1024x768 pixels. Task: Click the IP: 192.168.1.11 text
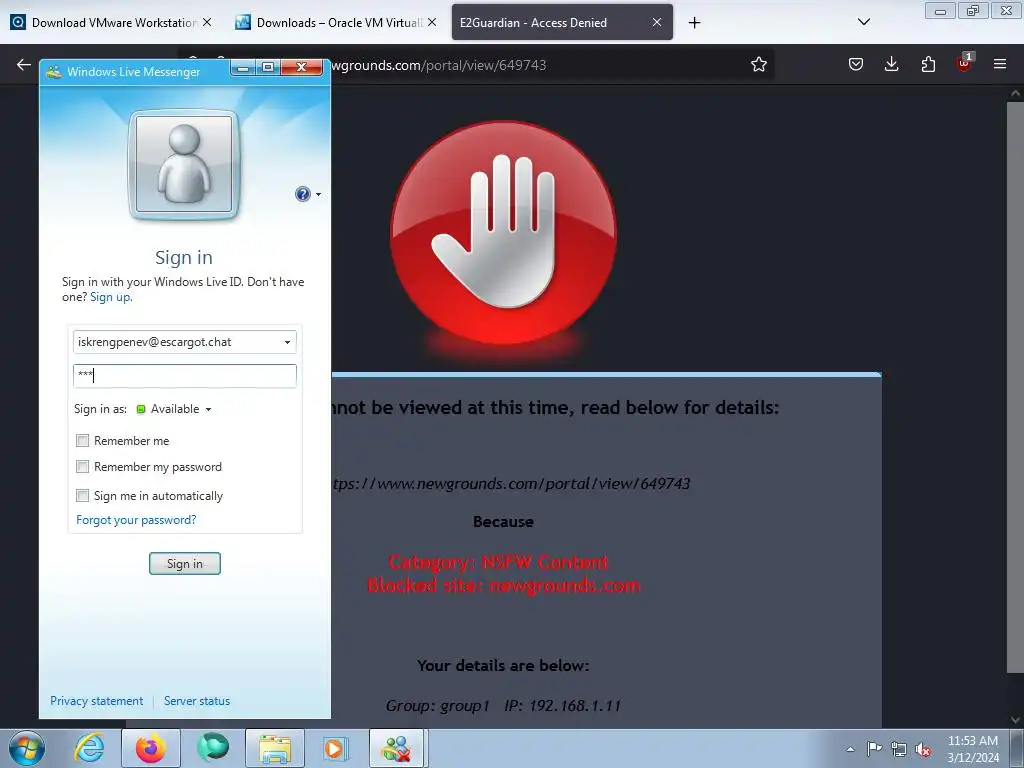tap(562, 706)
